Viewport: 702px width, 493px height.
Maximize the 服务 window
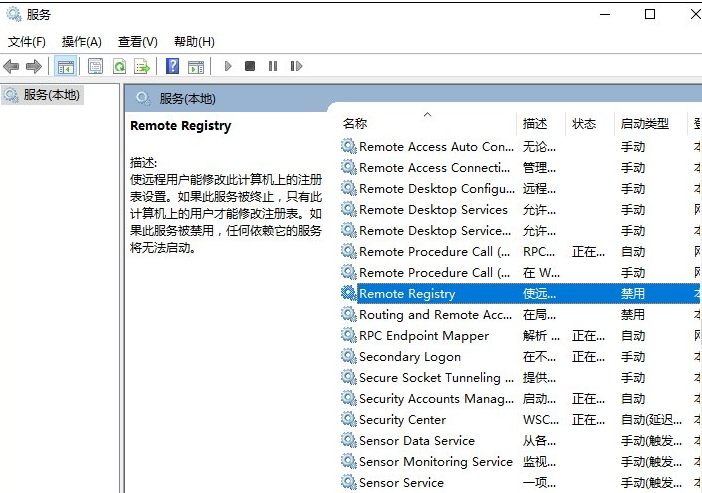tap(650, 14)
